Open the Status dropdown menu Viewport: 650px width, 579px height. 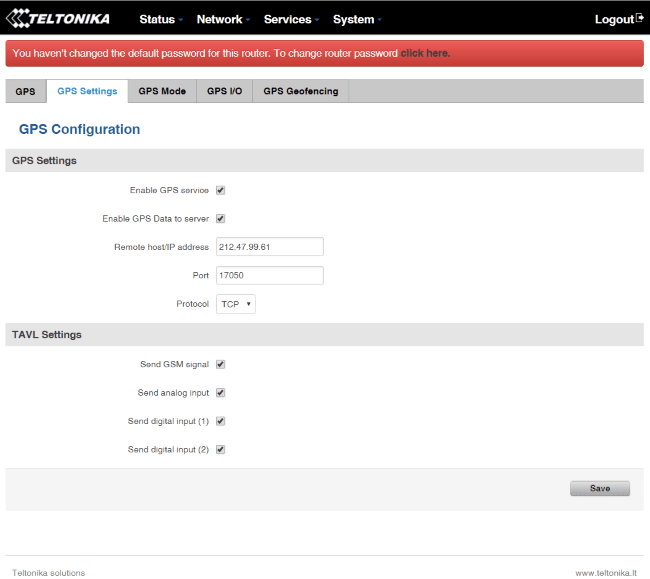pos(160,19)
